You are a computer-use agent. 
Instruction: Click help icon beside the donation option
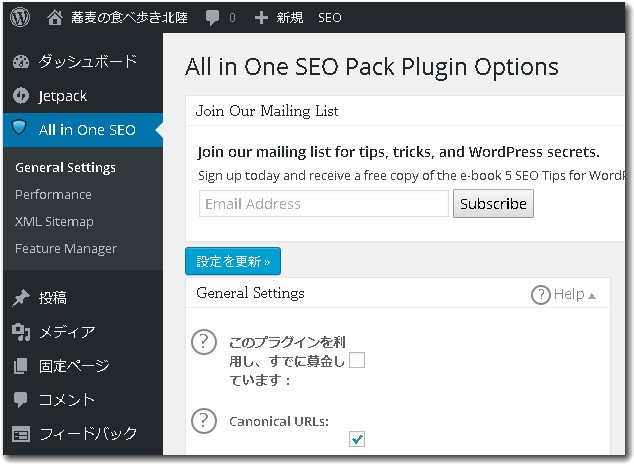click(x=204, y=342)
